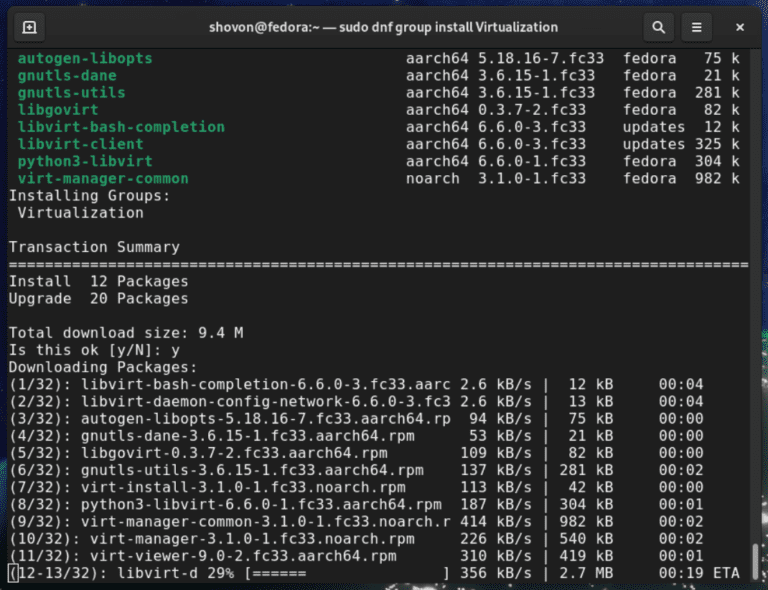This screenshot has width=768, height=590.
Task: Click the virt-manager-common package name
Action: pos(103,178)
